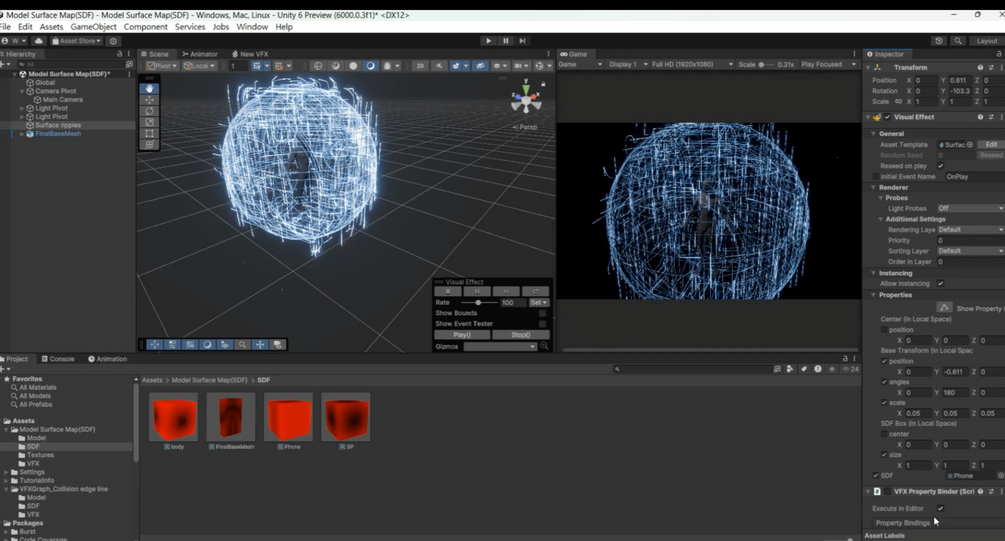Click the Edit button for Asset Template
The image size is (1005, 541).
pyautogui.click(x=991, y=144)
